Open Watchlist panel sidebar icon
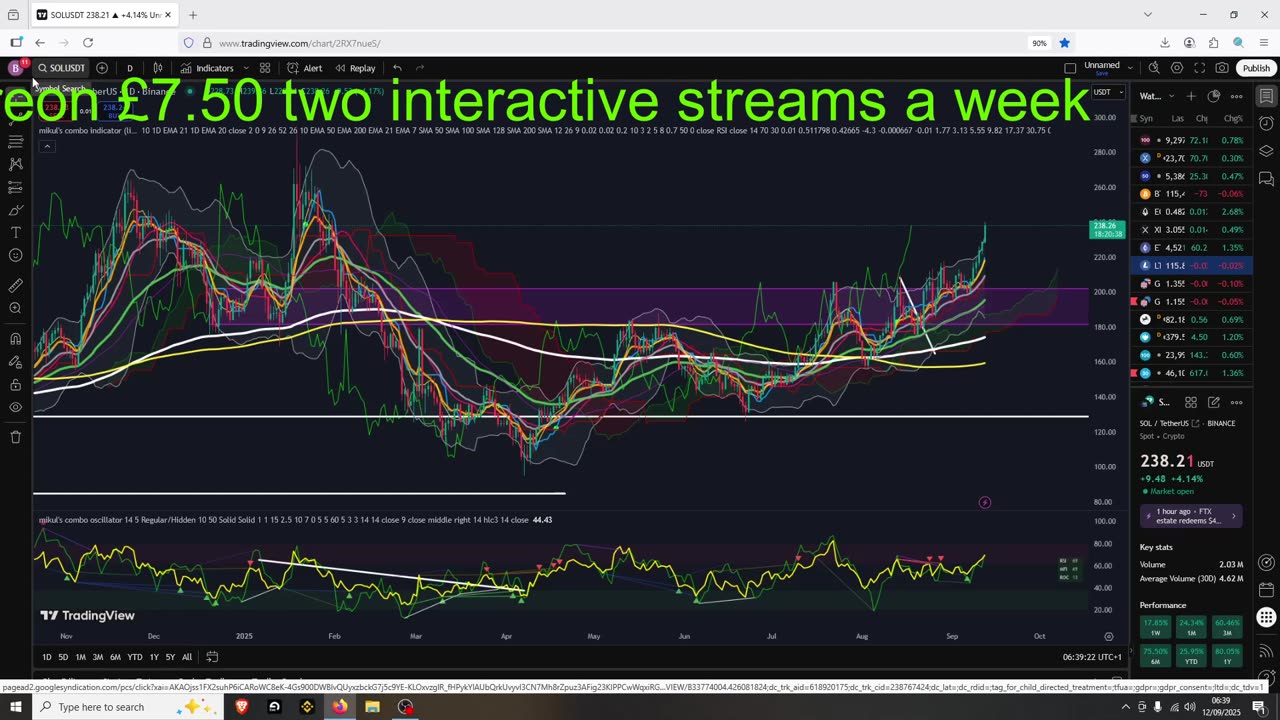This screenshot has width=1280, height=720. (1266, 96)
